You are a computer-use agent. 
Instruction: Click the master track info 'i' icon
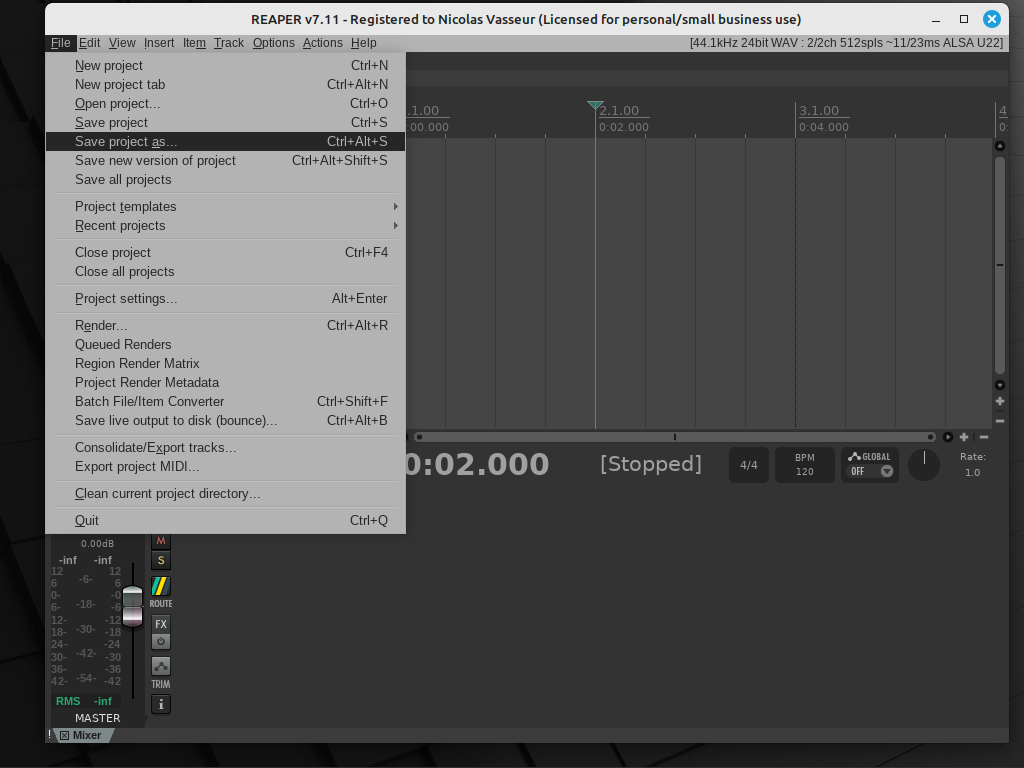pyautogui.click(x=161, y=704)
